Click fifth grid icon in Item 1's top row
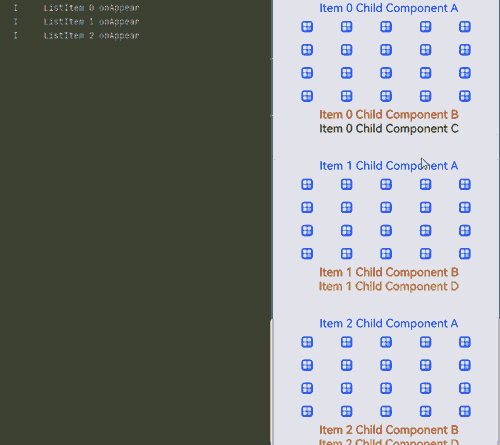Viewport: 500px width, 445px height. tap(465, 184)
